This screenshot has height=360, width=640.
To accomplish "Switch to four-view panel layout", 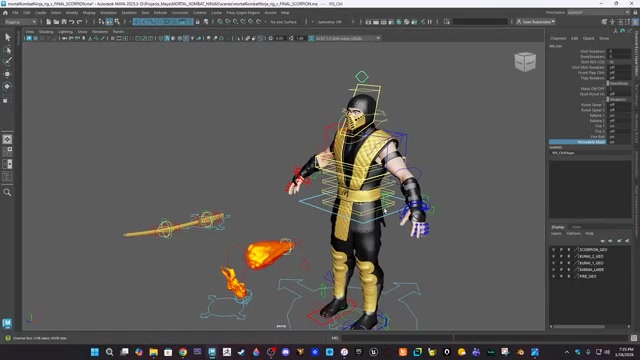I will 7,151.
